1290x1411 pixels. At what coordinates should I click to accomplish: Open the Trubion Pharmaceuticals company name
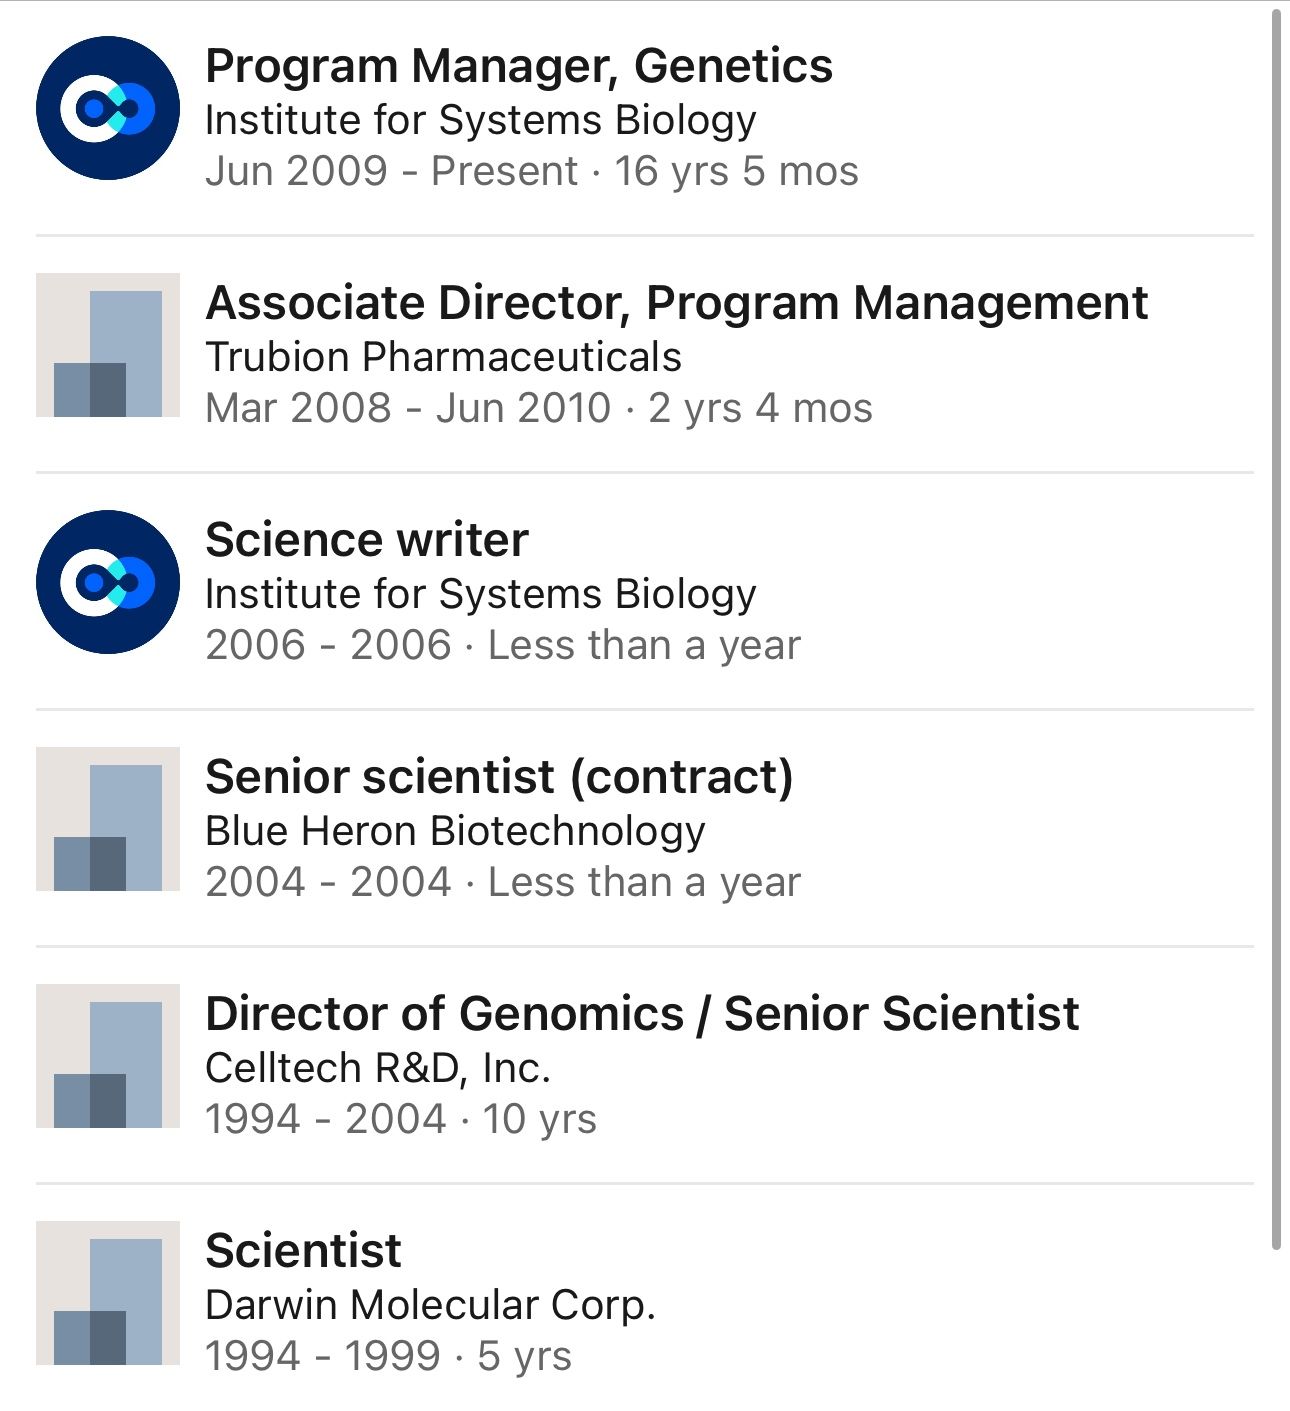coord(443,357)
